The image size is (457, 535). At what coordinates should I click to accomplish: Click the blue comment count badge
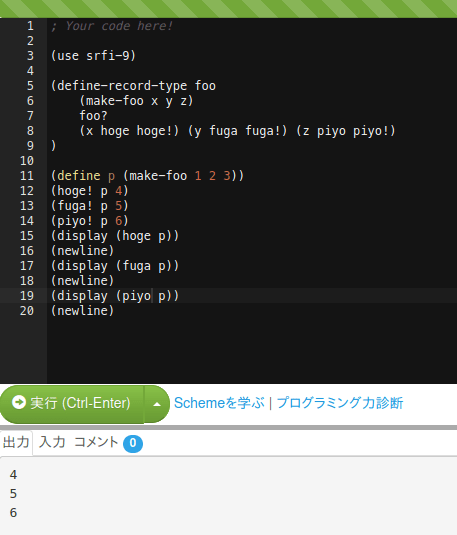133,443
